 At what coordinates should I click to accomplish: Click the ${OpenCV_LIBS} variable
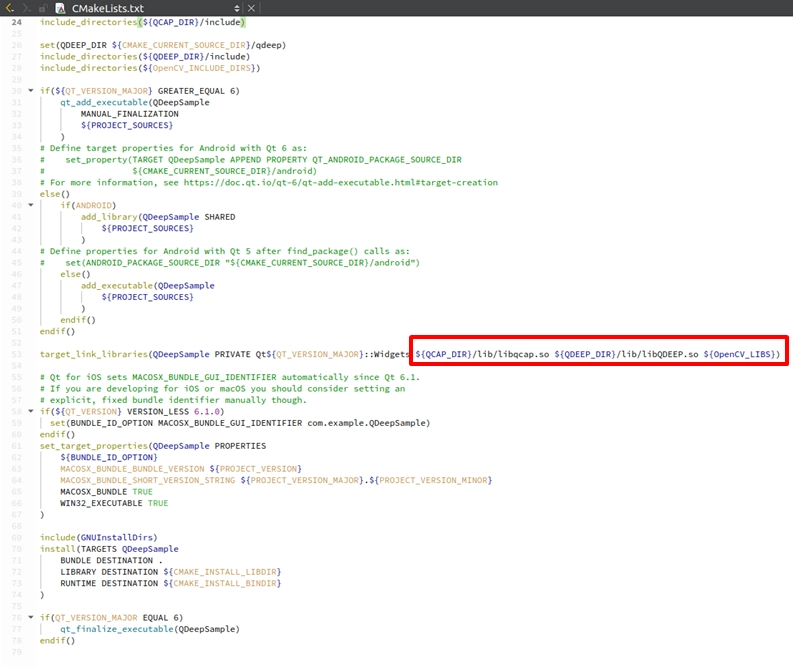point(739,354)
